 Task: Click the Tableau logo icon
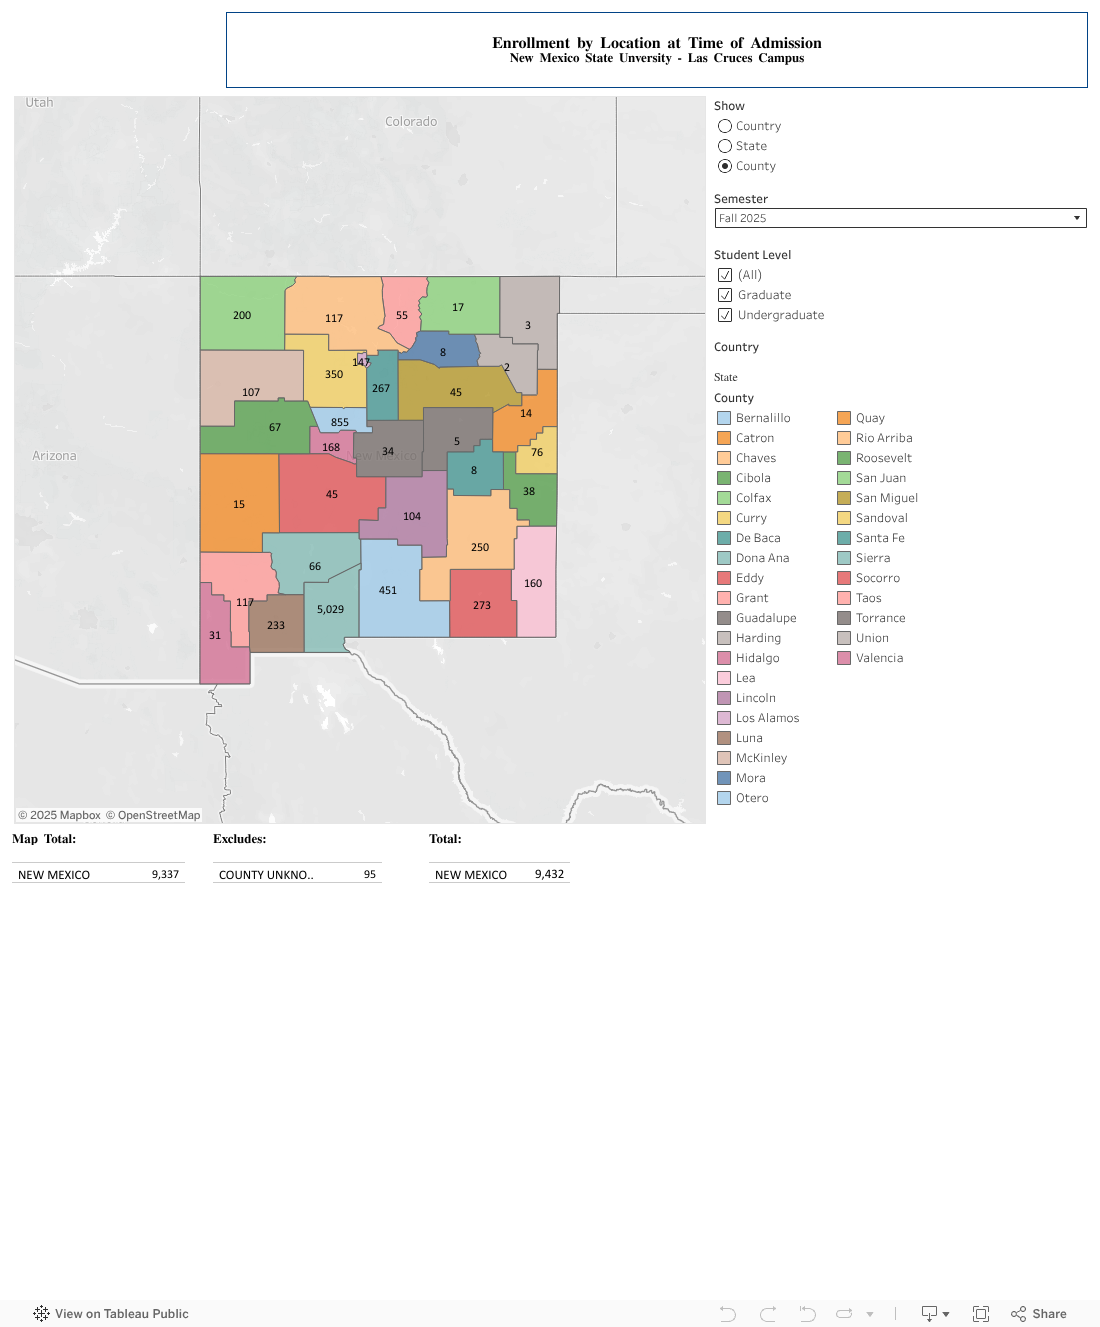[41, 1314]
